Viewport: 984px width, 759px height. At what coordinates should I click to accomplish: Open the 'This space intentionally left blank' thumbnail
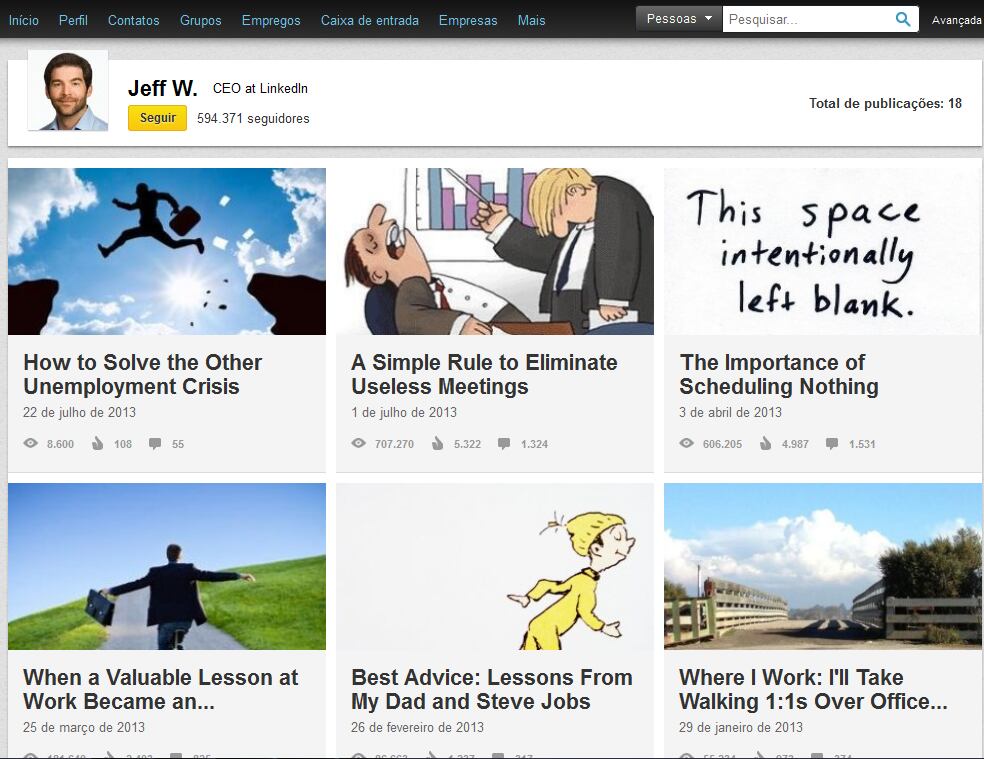[822, 251]
